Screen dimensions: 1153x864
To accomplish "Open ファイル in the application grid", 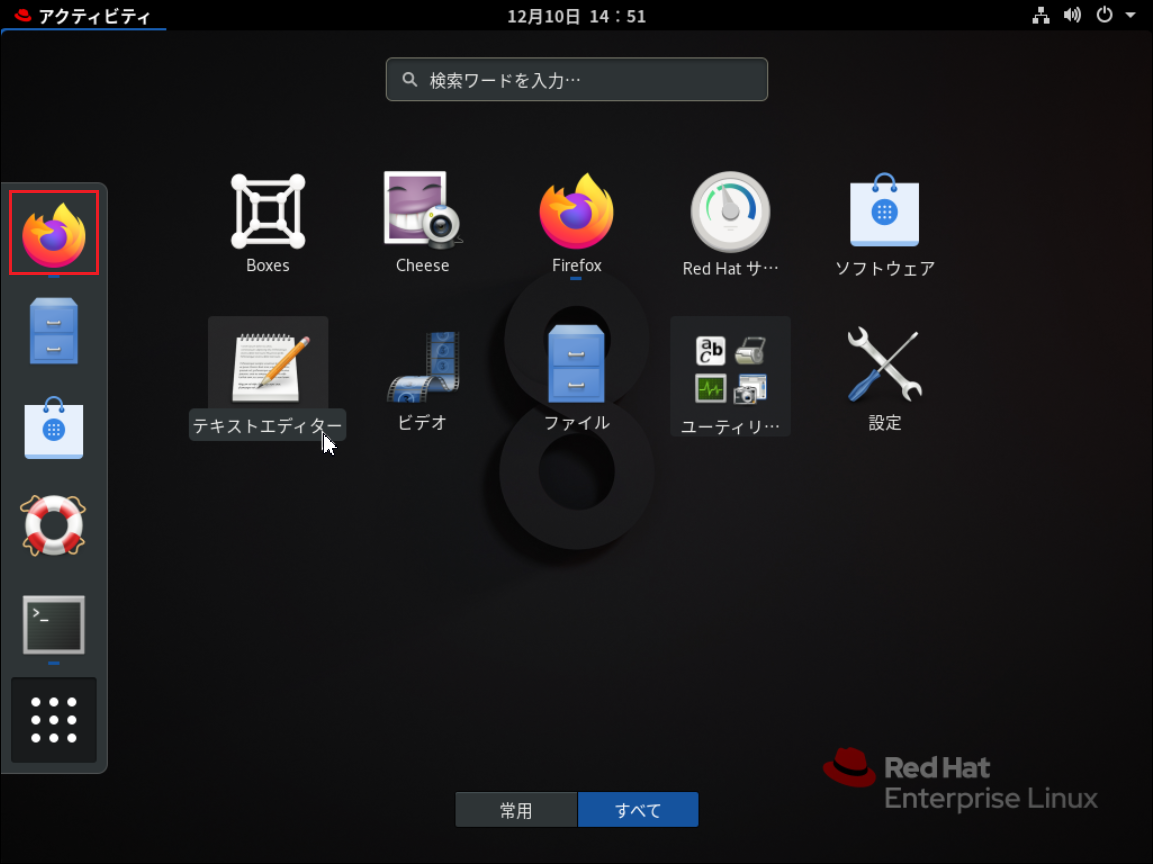I will pos(576,379).
